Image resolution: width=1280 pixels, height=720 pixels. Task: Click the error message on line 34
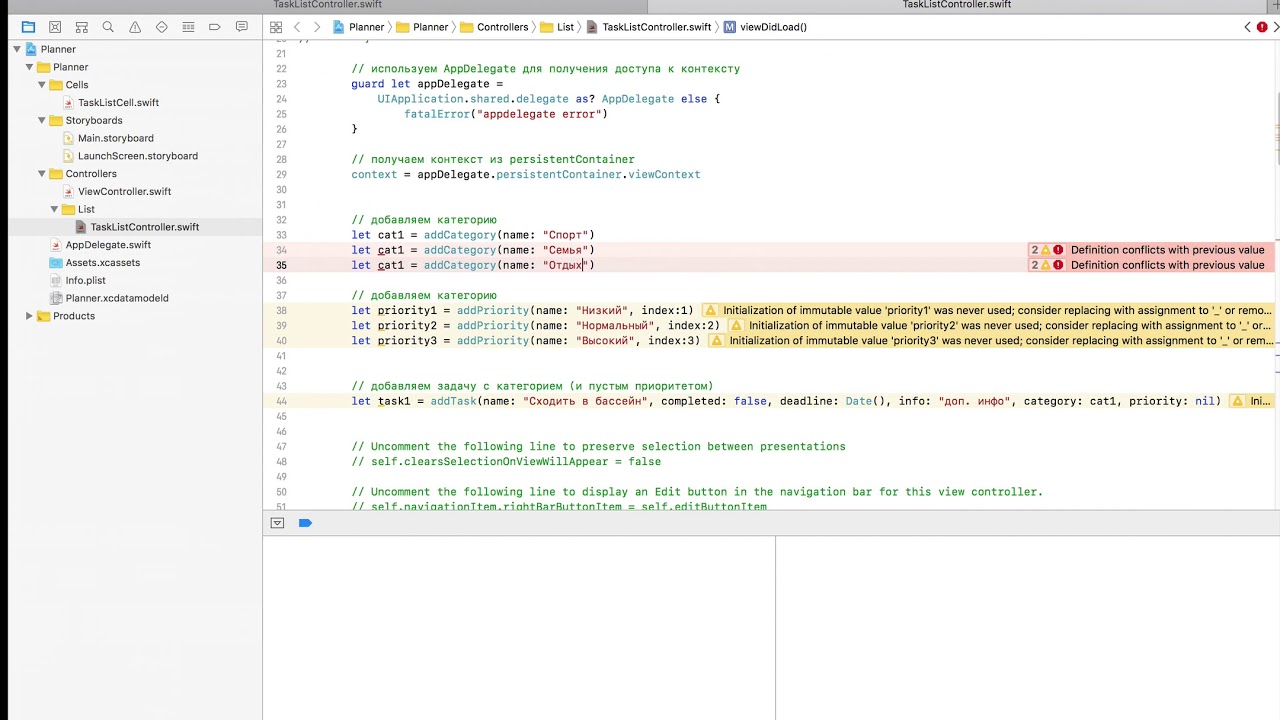pos(1167,250)
